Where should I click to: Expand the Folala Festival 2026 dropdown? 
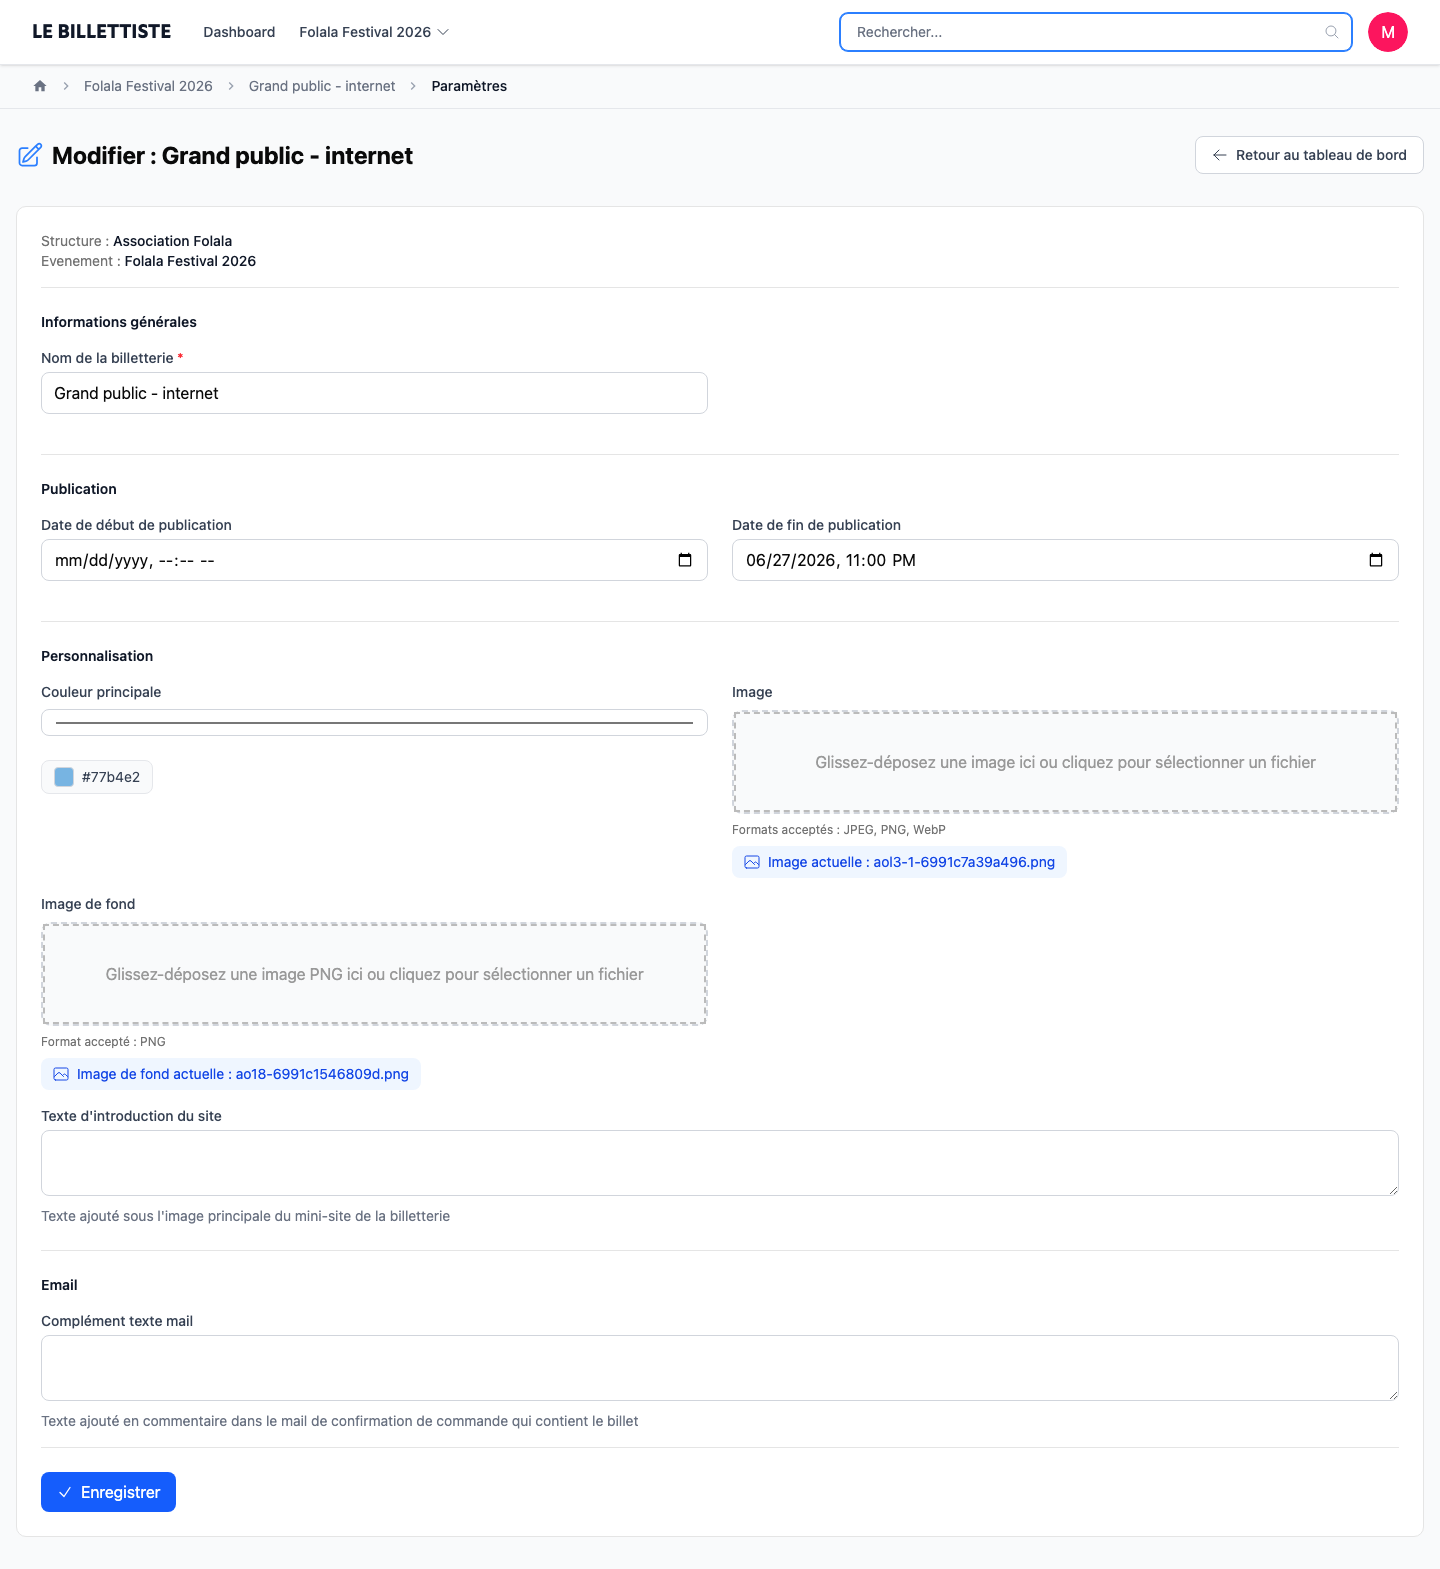[374, 32]
